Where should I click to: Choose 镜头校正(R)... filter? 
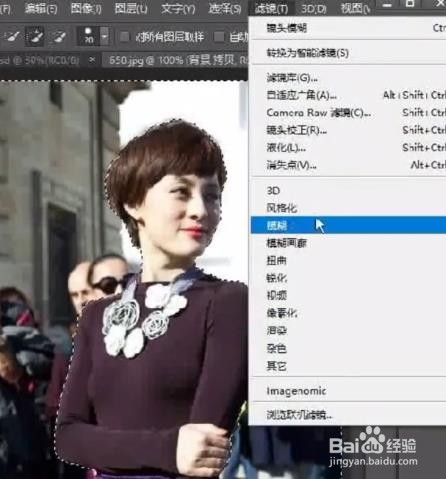348,130
